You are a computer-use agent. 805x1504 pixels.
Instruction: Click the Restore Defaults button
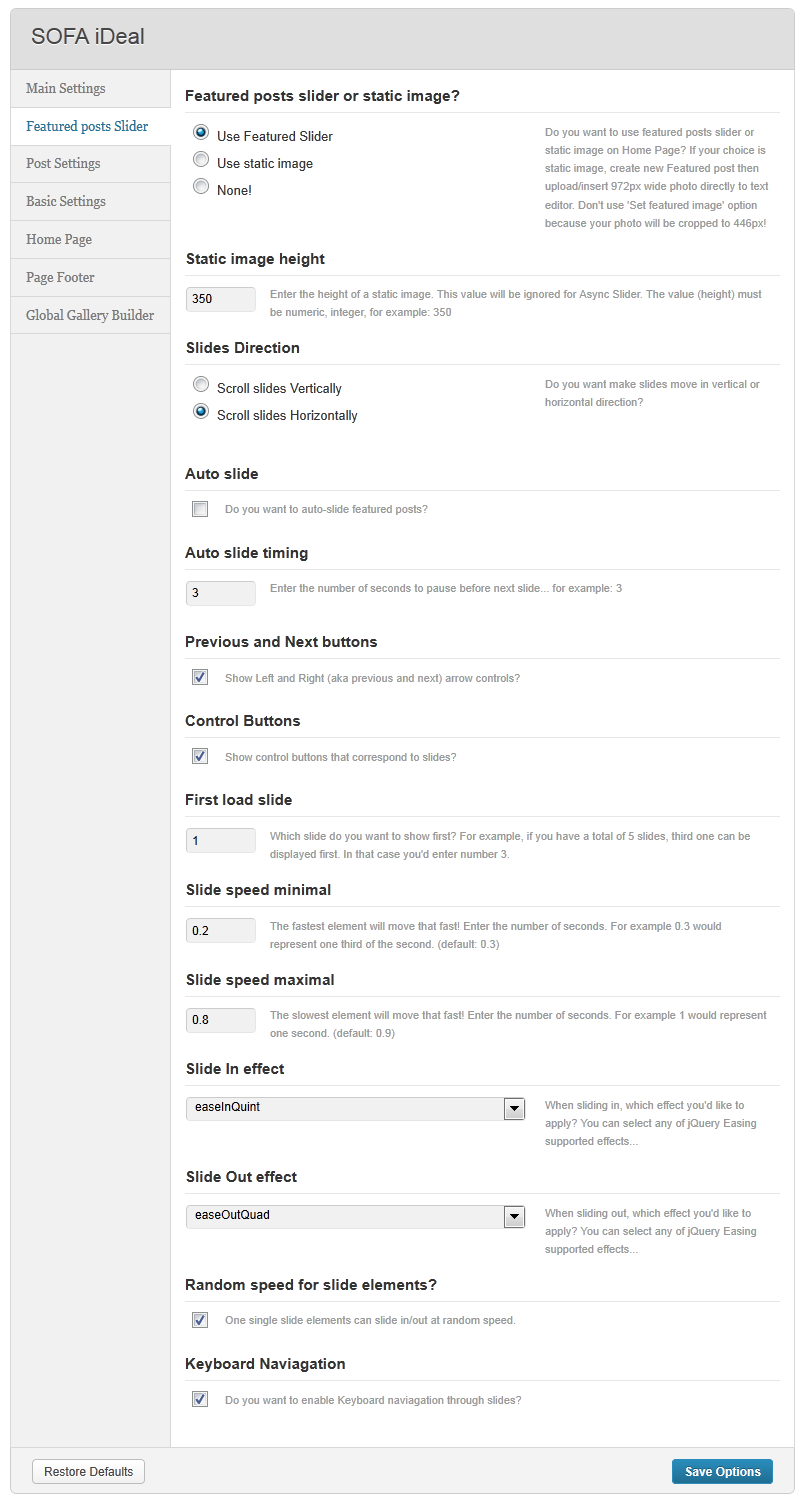tap(89, 1471)
